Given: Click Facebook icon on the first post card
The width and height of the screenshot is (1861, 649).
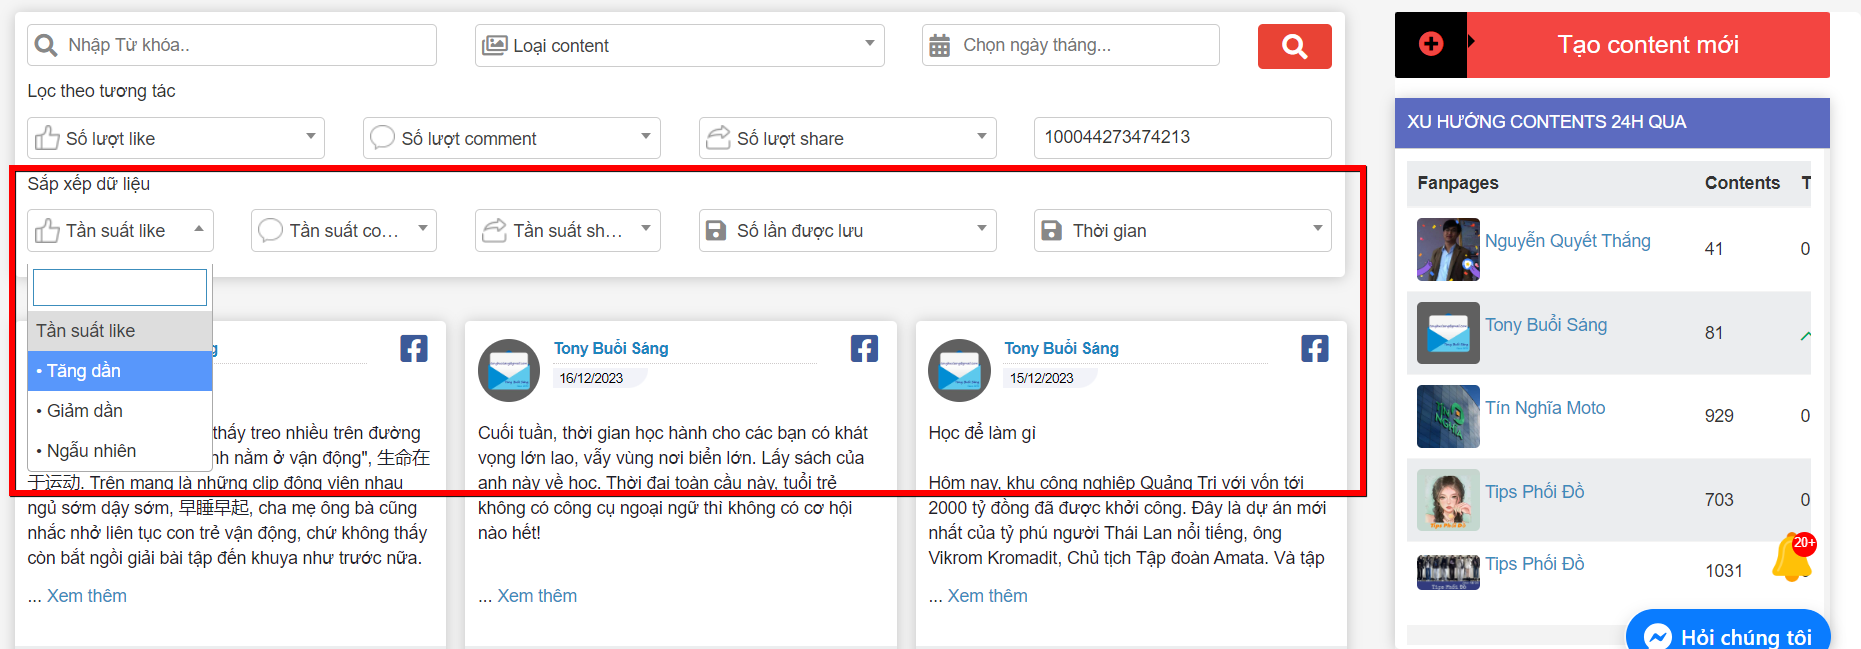Looking at the screenshot, I should click(414, 348).
